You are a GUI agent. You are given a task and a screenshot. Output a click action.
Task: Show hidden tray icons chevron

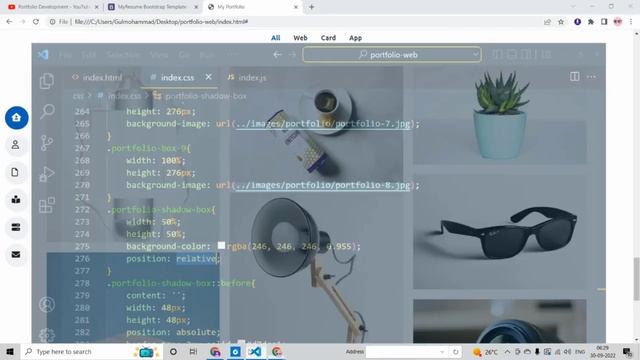[507, 351]
